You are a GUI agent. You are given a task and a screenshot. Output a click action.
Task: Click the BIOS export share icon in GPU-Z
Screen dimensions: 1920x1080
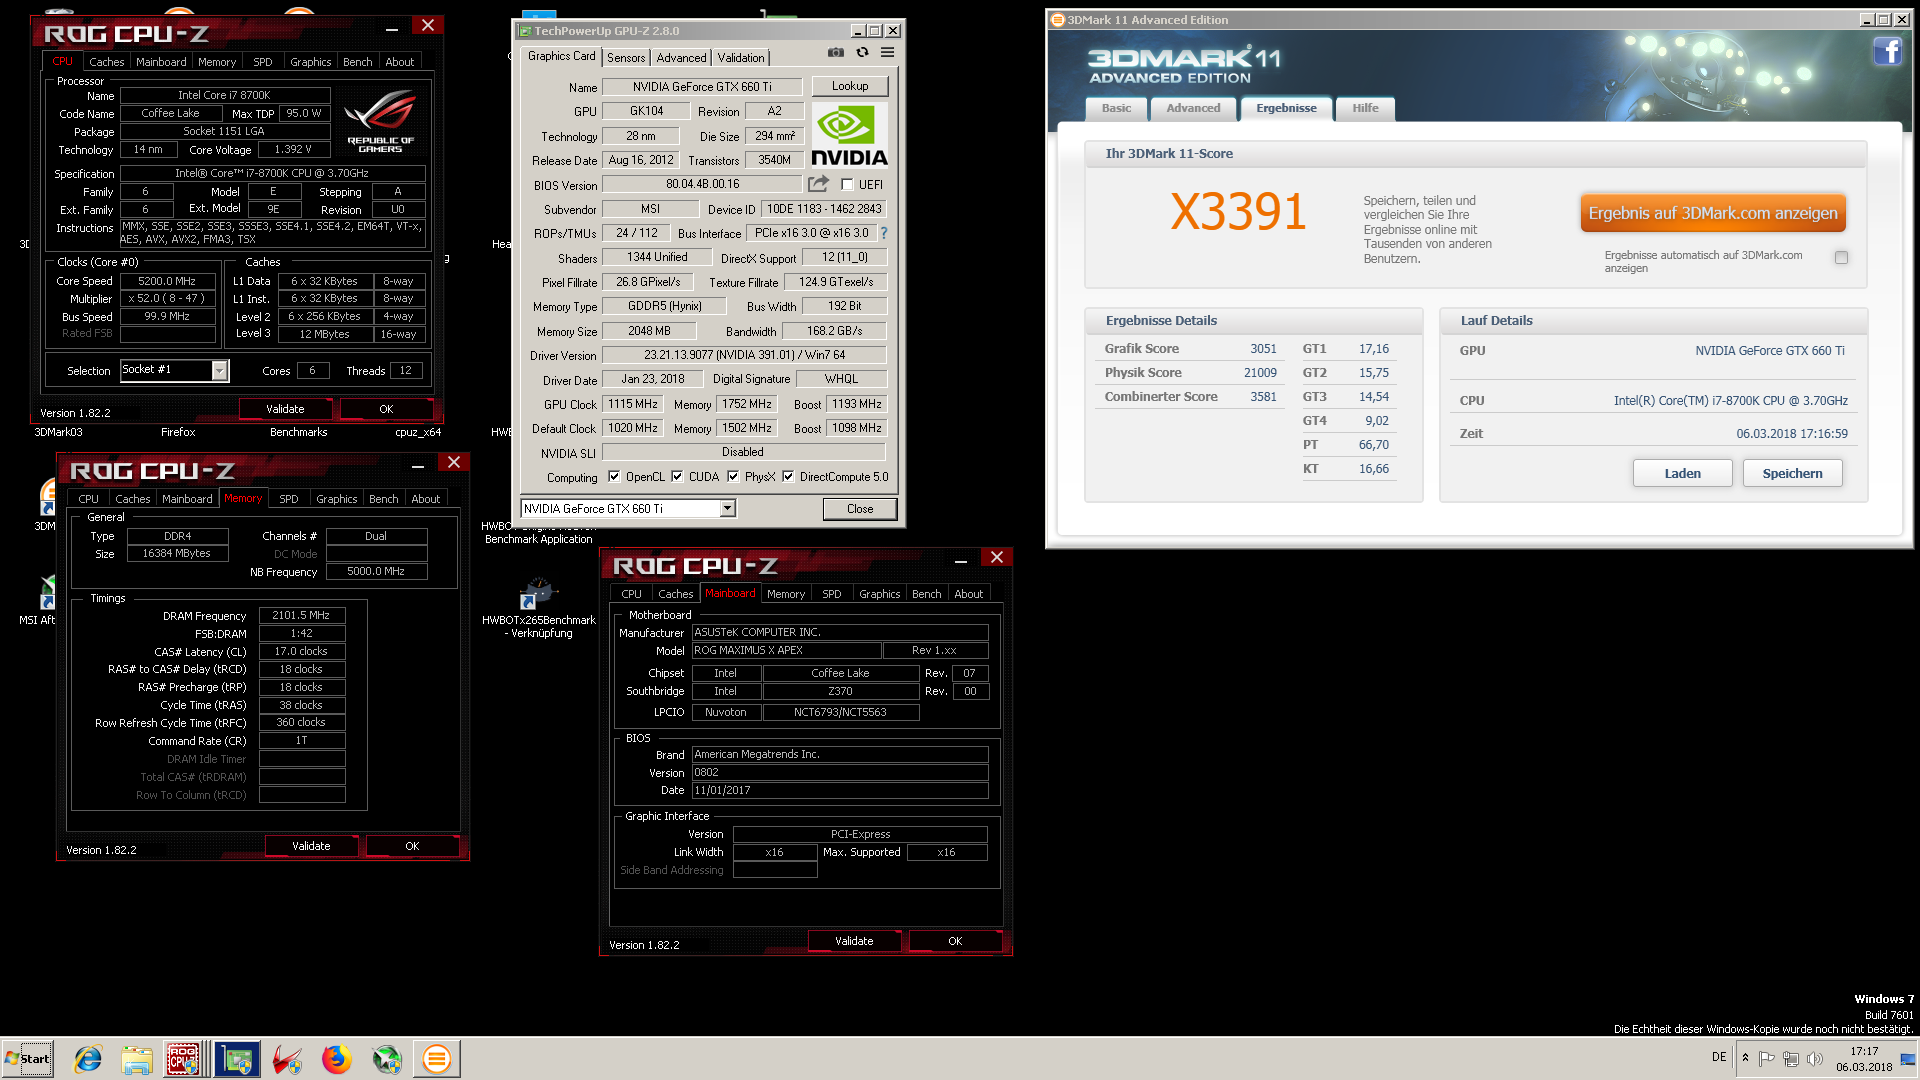pyautogui.click(x=819, y=184)
